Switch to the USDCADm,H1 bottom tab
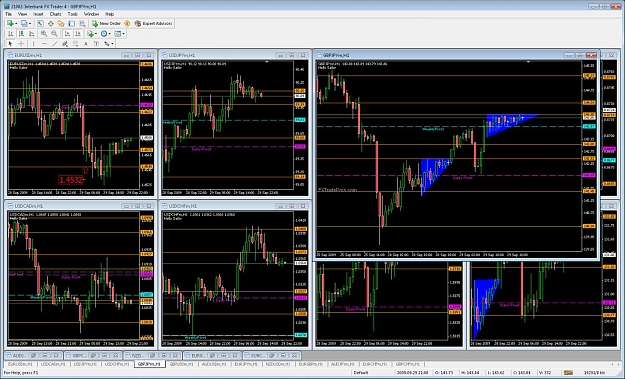Viewport: 625px width, 379px height. click(x=53, y=364)
